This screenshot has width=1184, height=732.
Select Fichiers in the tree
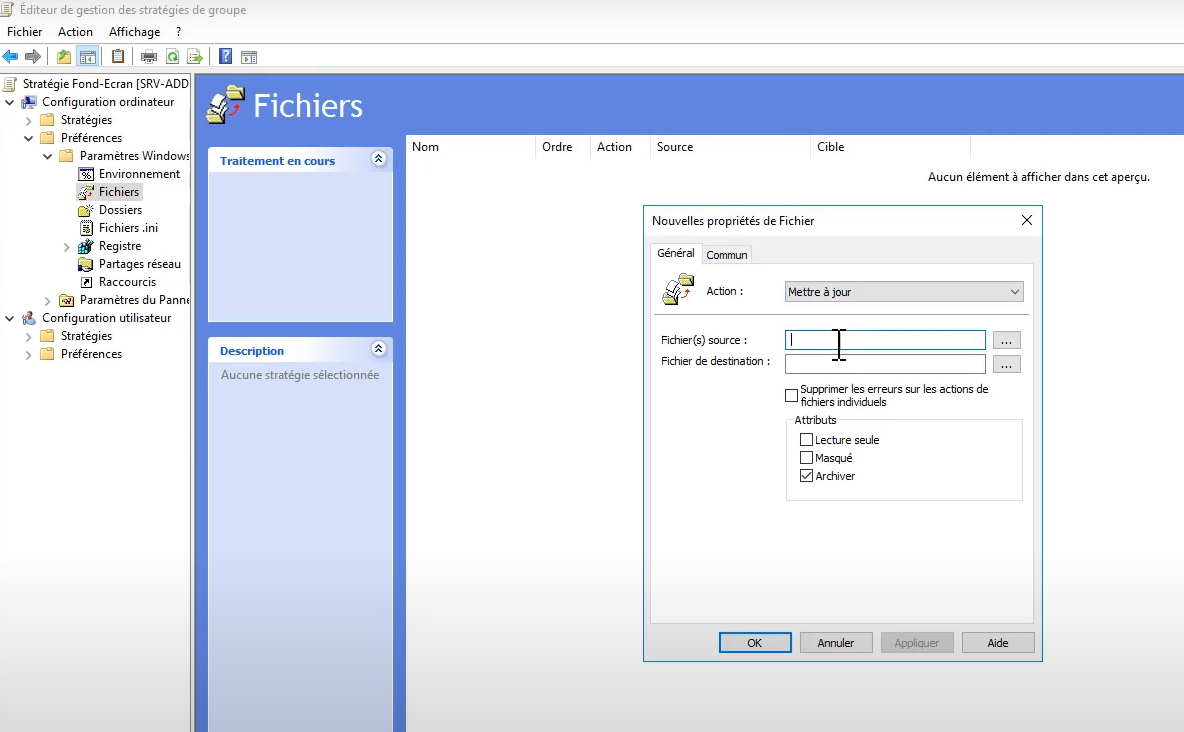(x=119, y=192)
